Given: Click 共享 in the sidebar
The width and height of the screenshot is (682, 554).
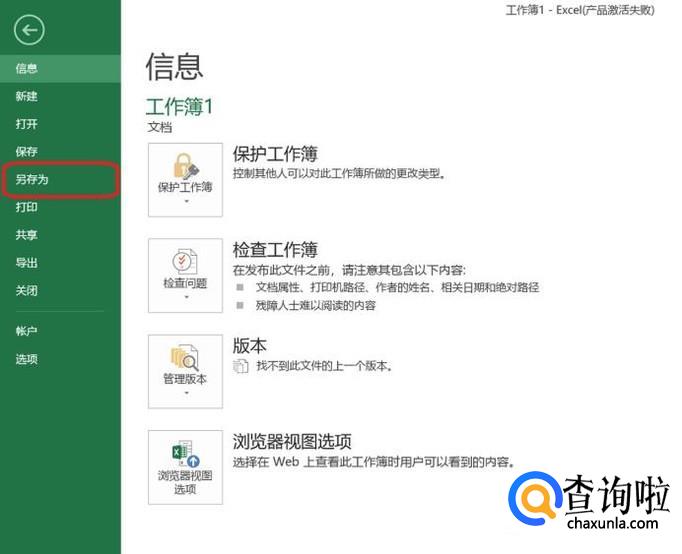Looking at the screenshot, I should [60, 235].
